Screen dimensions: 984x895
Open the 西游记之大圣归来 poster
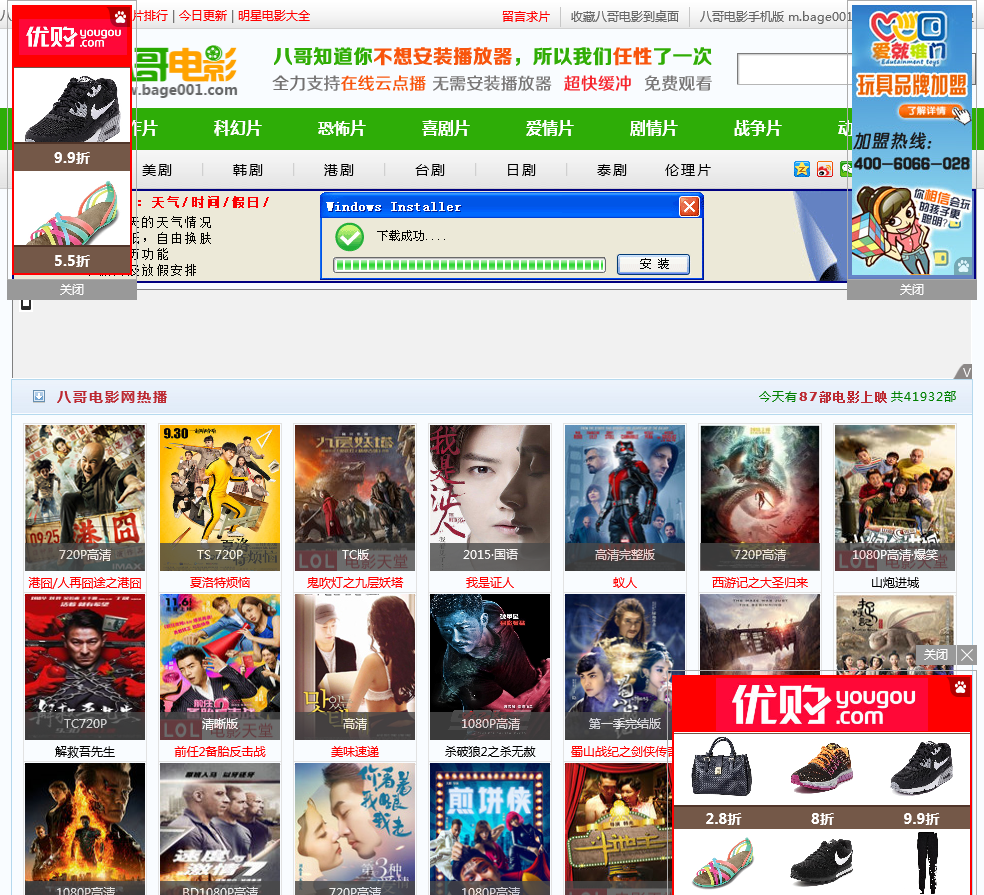pyautogui.click(x=760, y=498)
